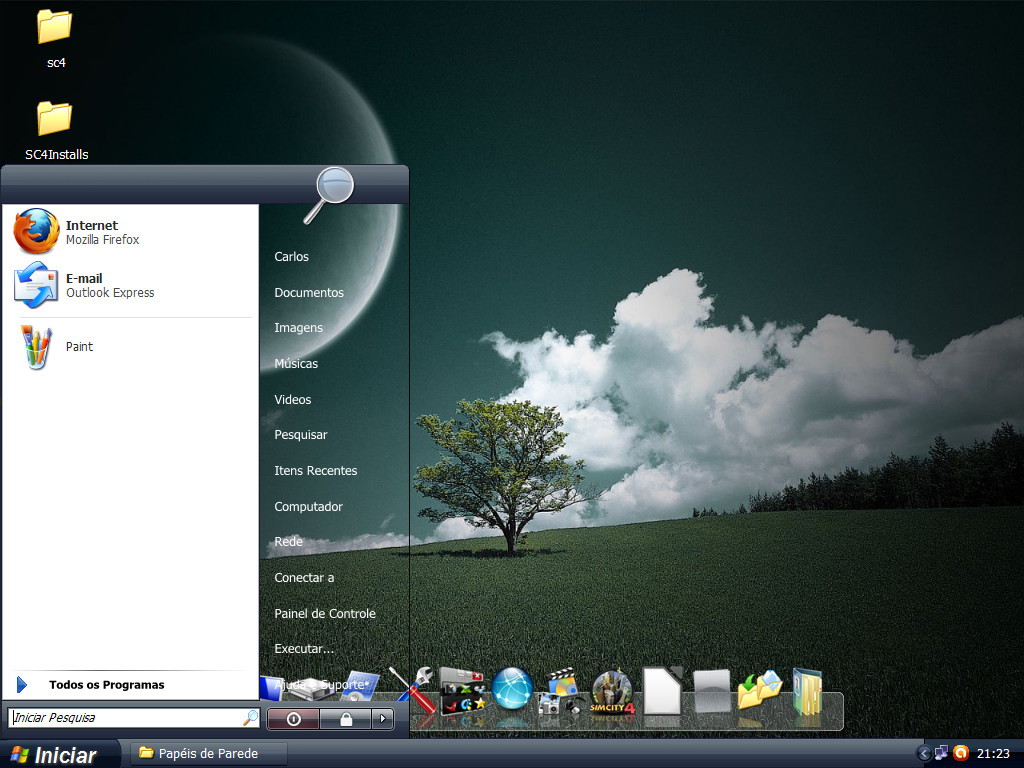The width and height of the screenshot is (1024, 768).
Task: Switch to Papéis de Parede taskbar window
Action: point(207,753)
